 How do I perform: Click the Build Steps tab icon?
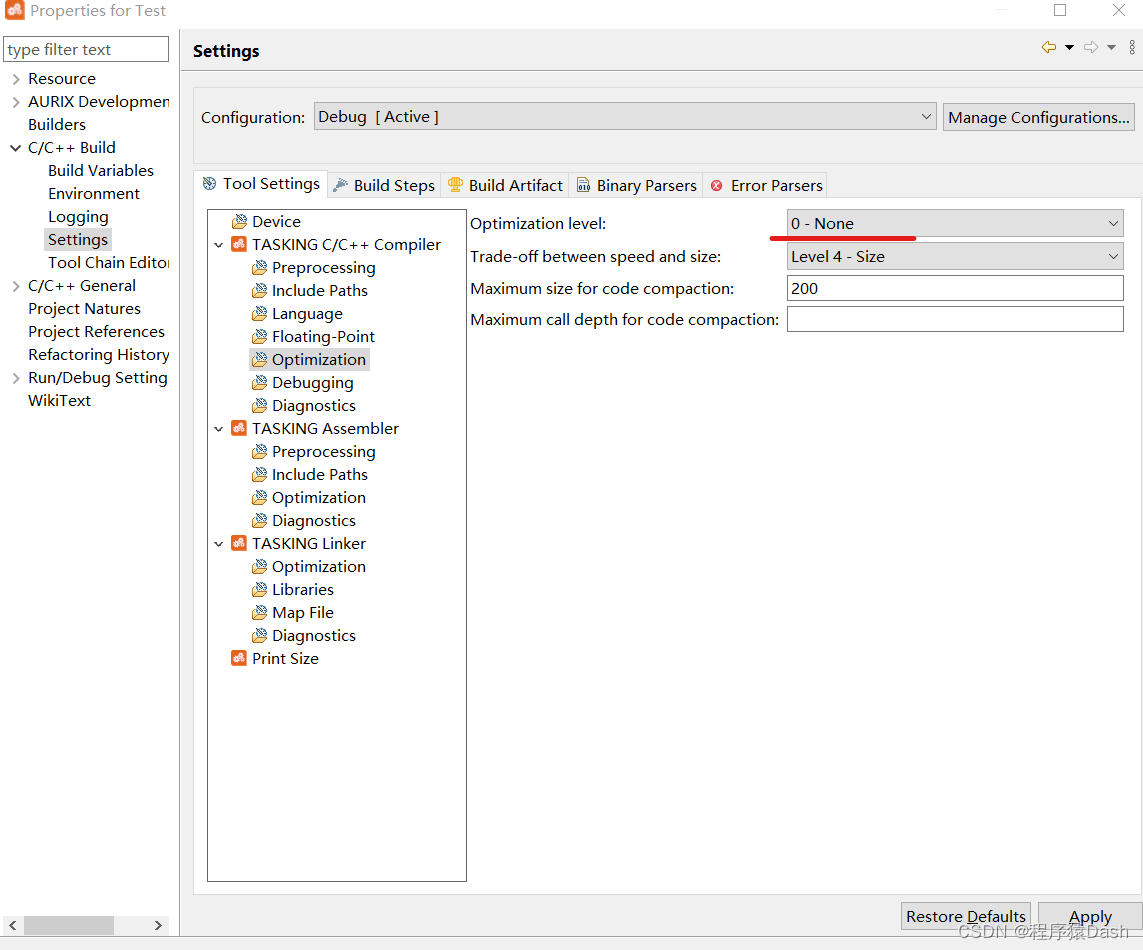click(x=340, y=186)
